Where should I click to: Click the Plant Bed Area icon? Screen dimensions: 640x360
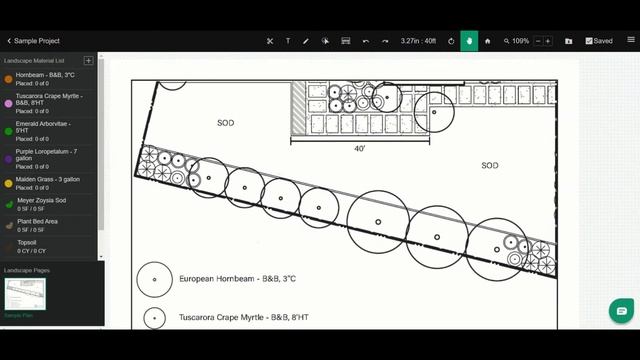click(9, 226)
